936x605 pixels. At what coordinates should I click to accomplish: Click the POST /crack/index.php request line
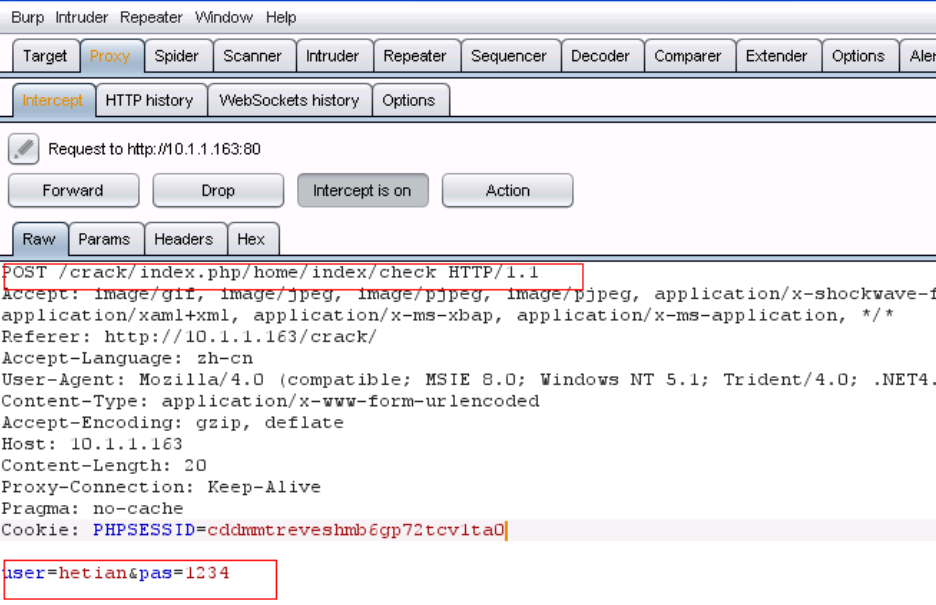click(x=270, y=273)
